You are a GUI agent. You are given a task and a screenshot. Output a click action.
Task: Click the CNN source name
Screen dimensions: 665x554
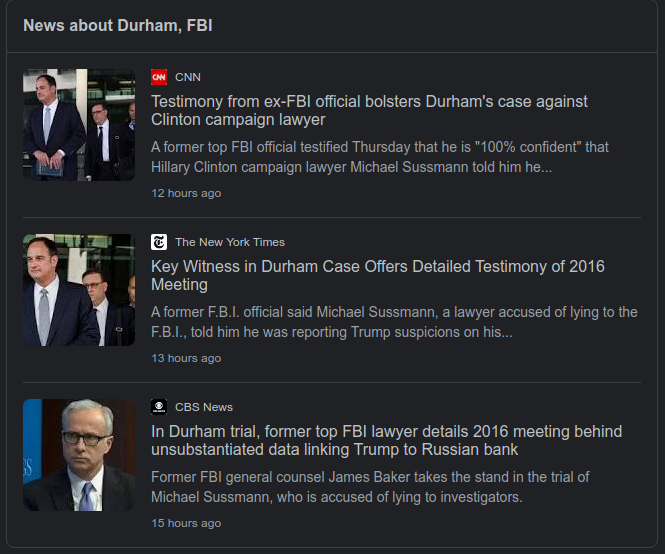pyautogui.click(x=188, y=77)
